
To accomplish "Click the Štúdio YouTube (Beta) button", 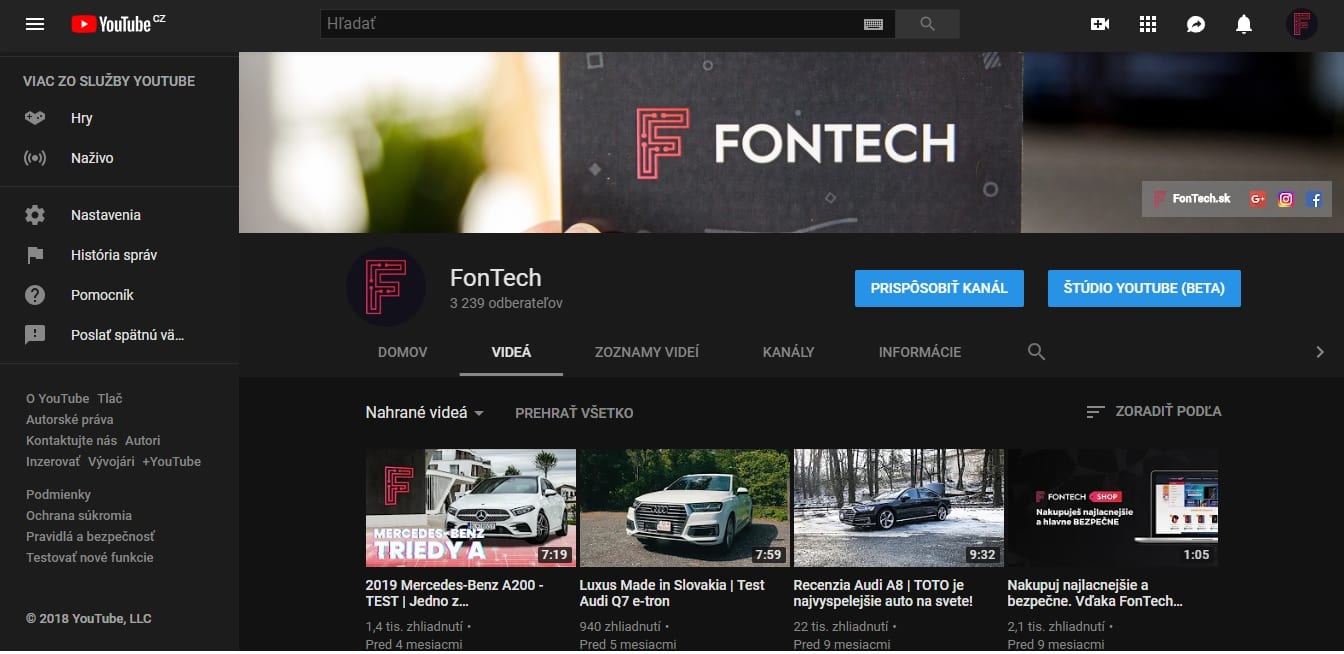I will click(1144, 288).
